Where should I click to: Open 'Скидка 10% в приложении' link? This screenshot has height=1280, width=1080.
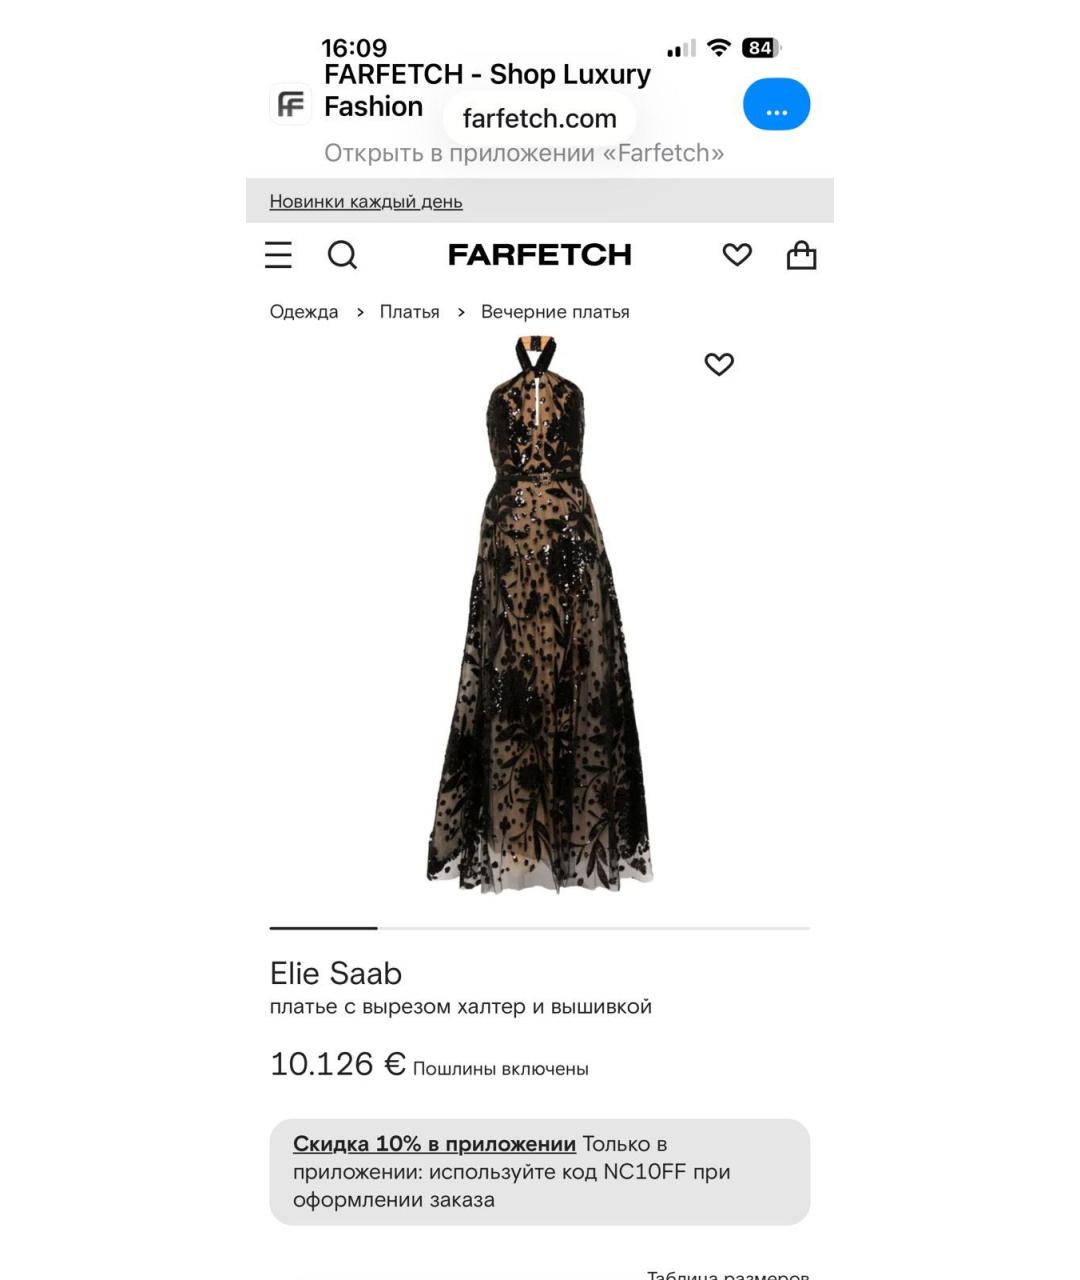coord(434,1144)
